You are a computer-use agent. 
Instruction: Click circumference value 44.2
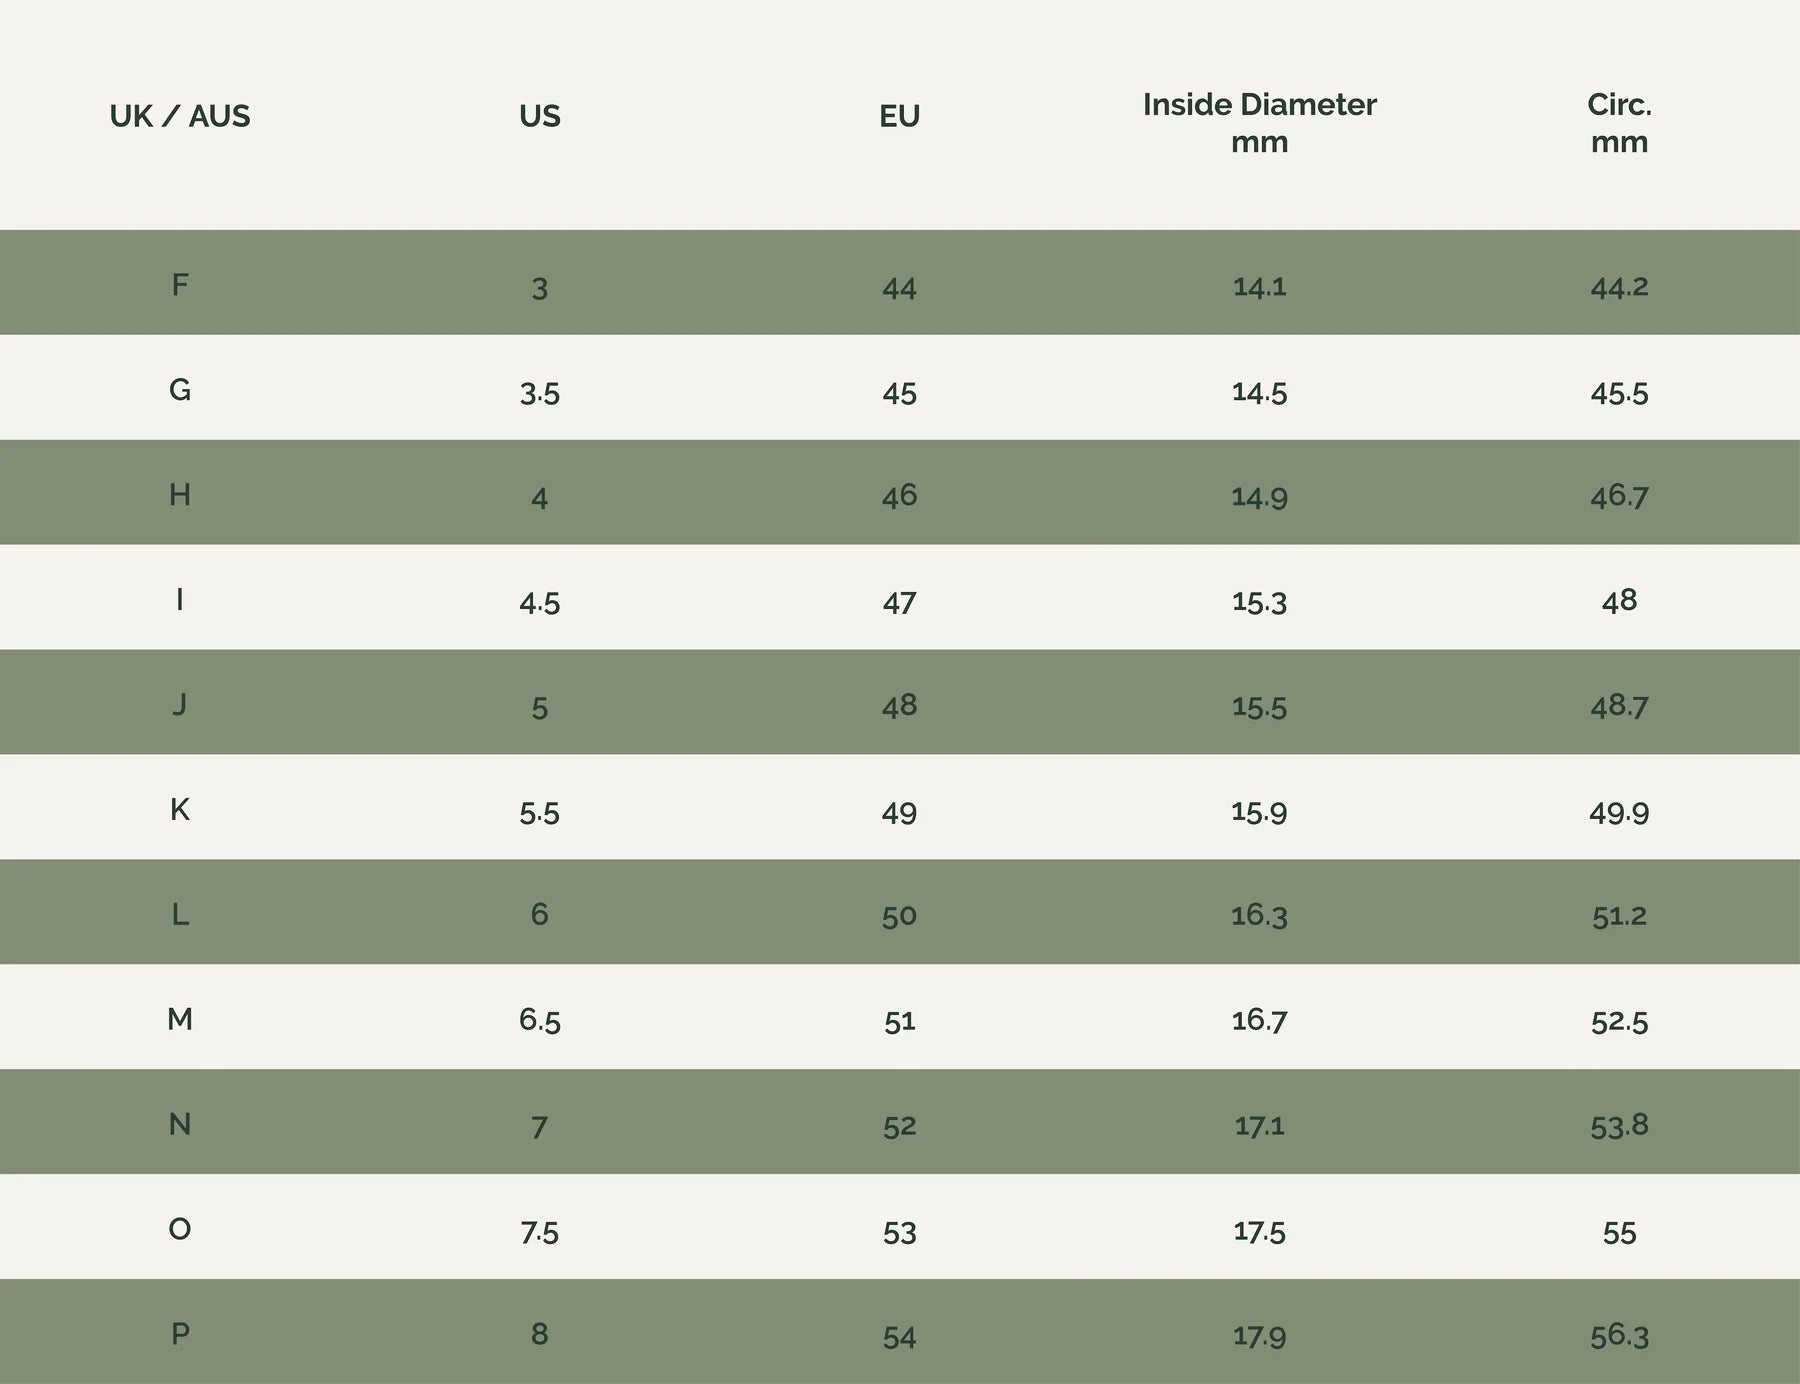pyautogui.click(x=1619, y=287)
